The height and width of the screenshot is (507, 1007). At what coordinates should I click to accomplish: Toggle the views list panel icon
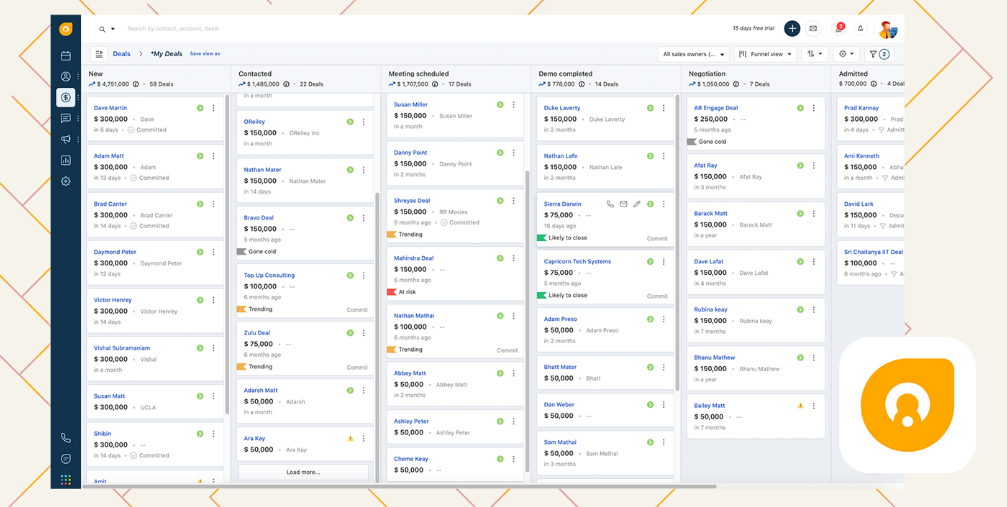coord(99,54)
